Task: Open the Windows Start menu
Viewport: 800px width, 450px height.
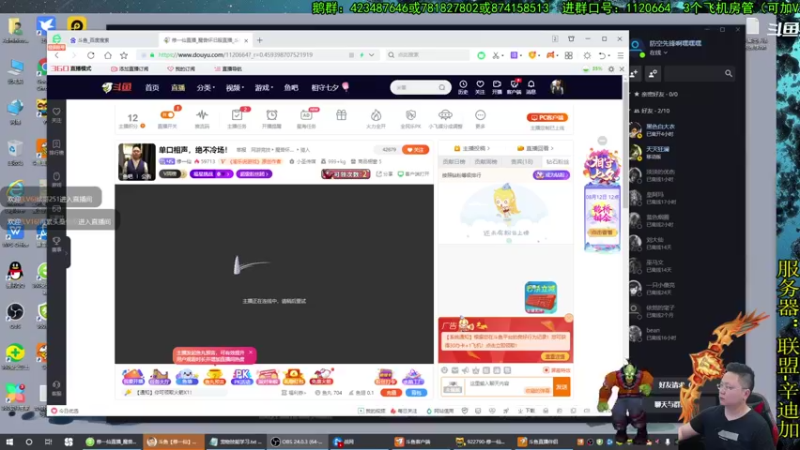Action: (x=9, y=442)
